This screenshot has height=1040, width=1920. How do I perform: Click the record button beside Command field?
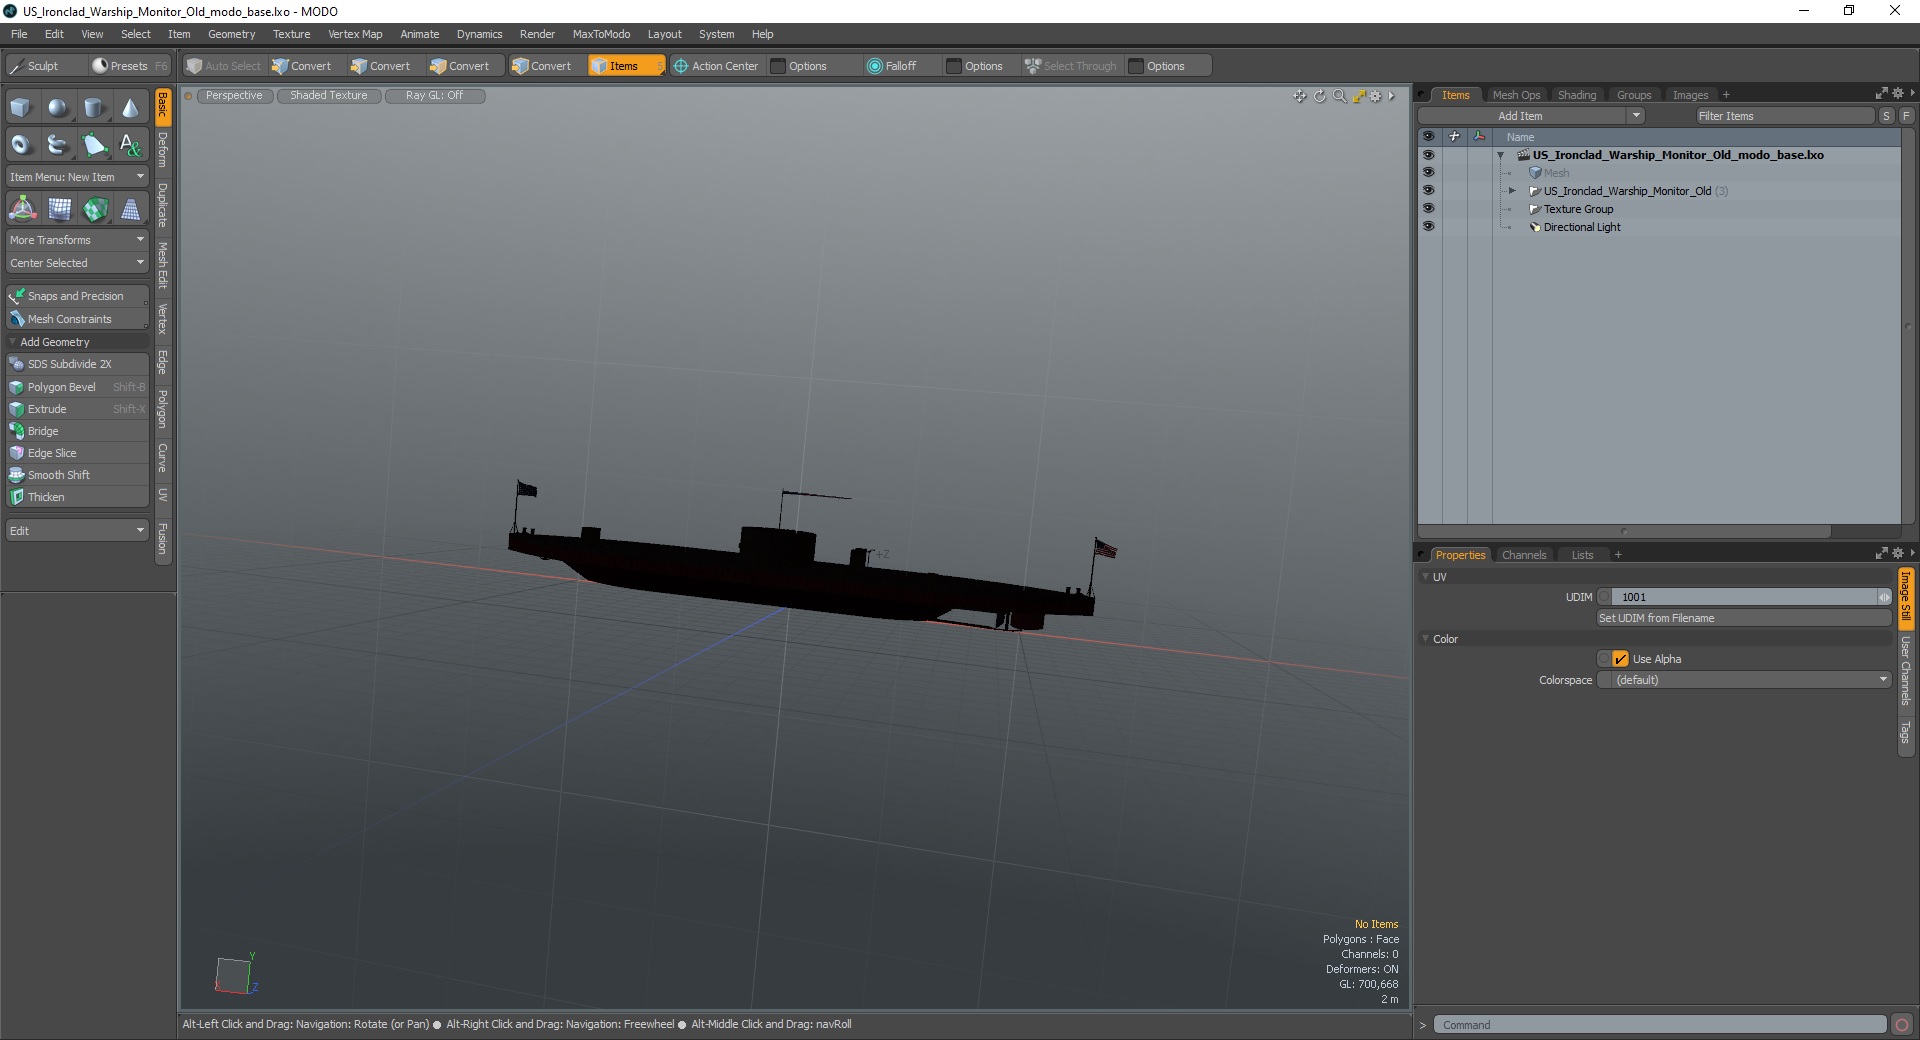(1902, 1024)
